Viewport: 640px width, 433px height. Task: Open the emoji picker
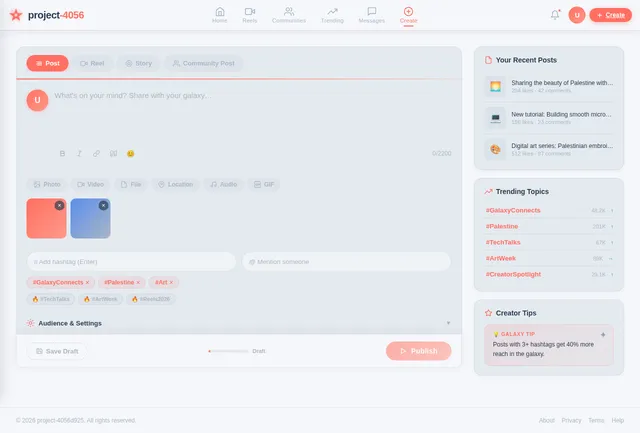130,154
